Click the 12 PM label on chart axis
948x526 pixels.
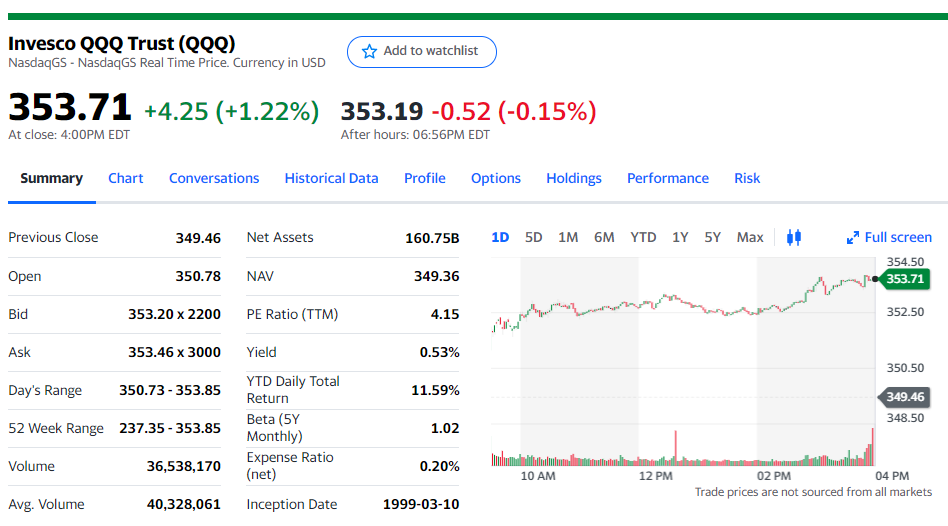tap(656, 476)
